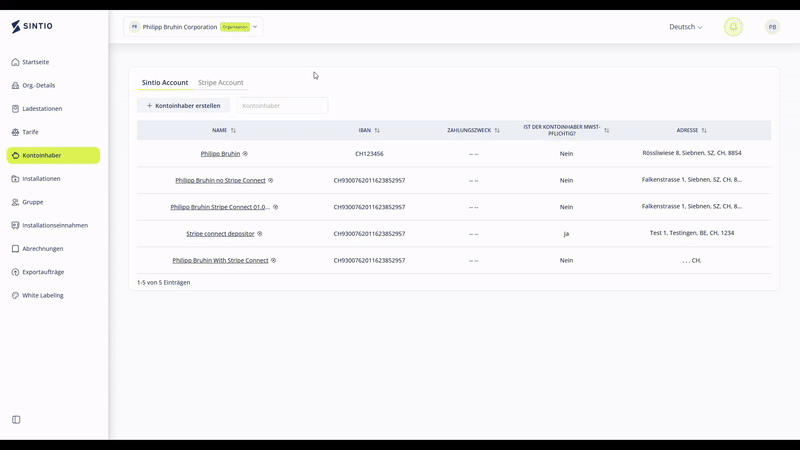This screenshot has height=450, width=800.
Task: Click the Sintio logo icon
Action: tap(16, 27)
